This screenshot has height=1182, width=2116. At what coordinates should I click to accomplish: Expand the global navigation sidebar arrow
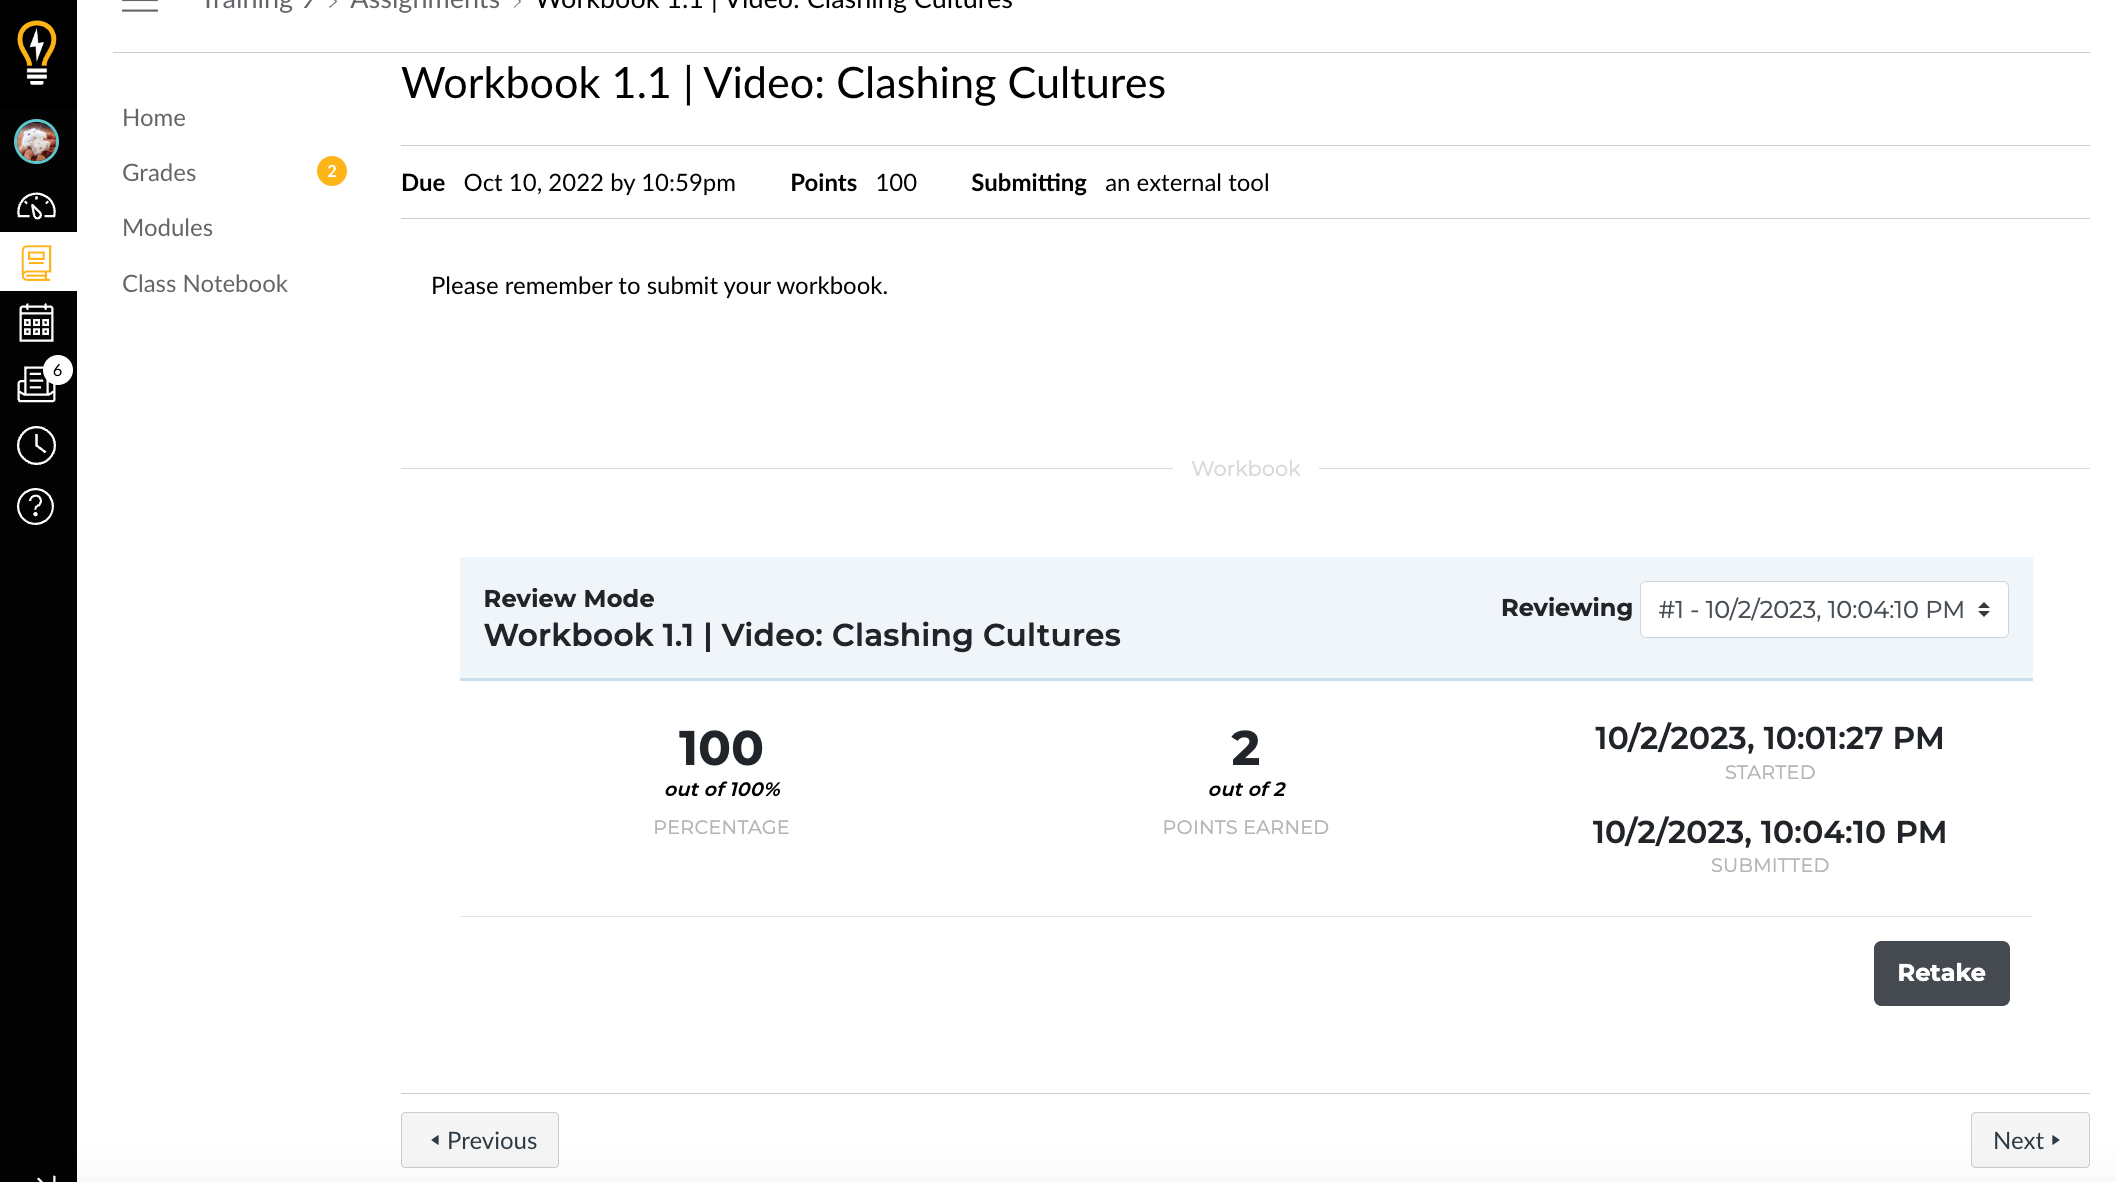(45, 1177)
